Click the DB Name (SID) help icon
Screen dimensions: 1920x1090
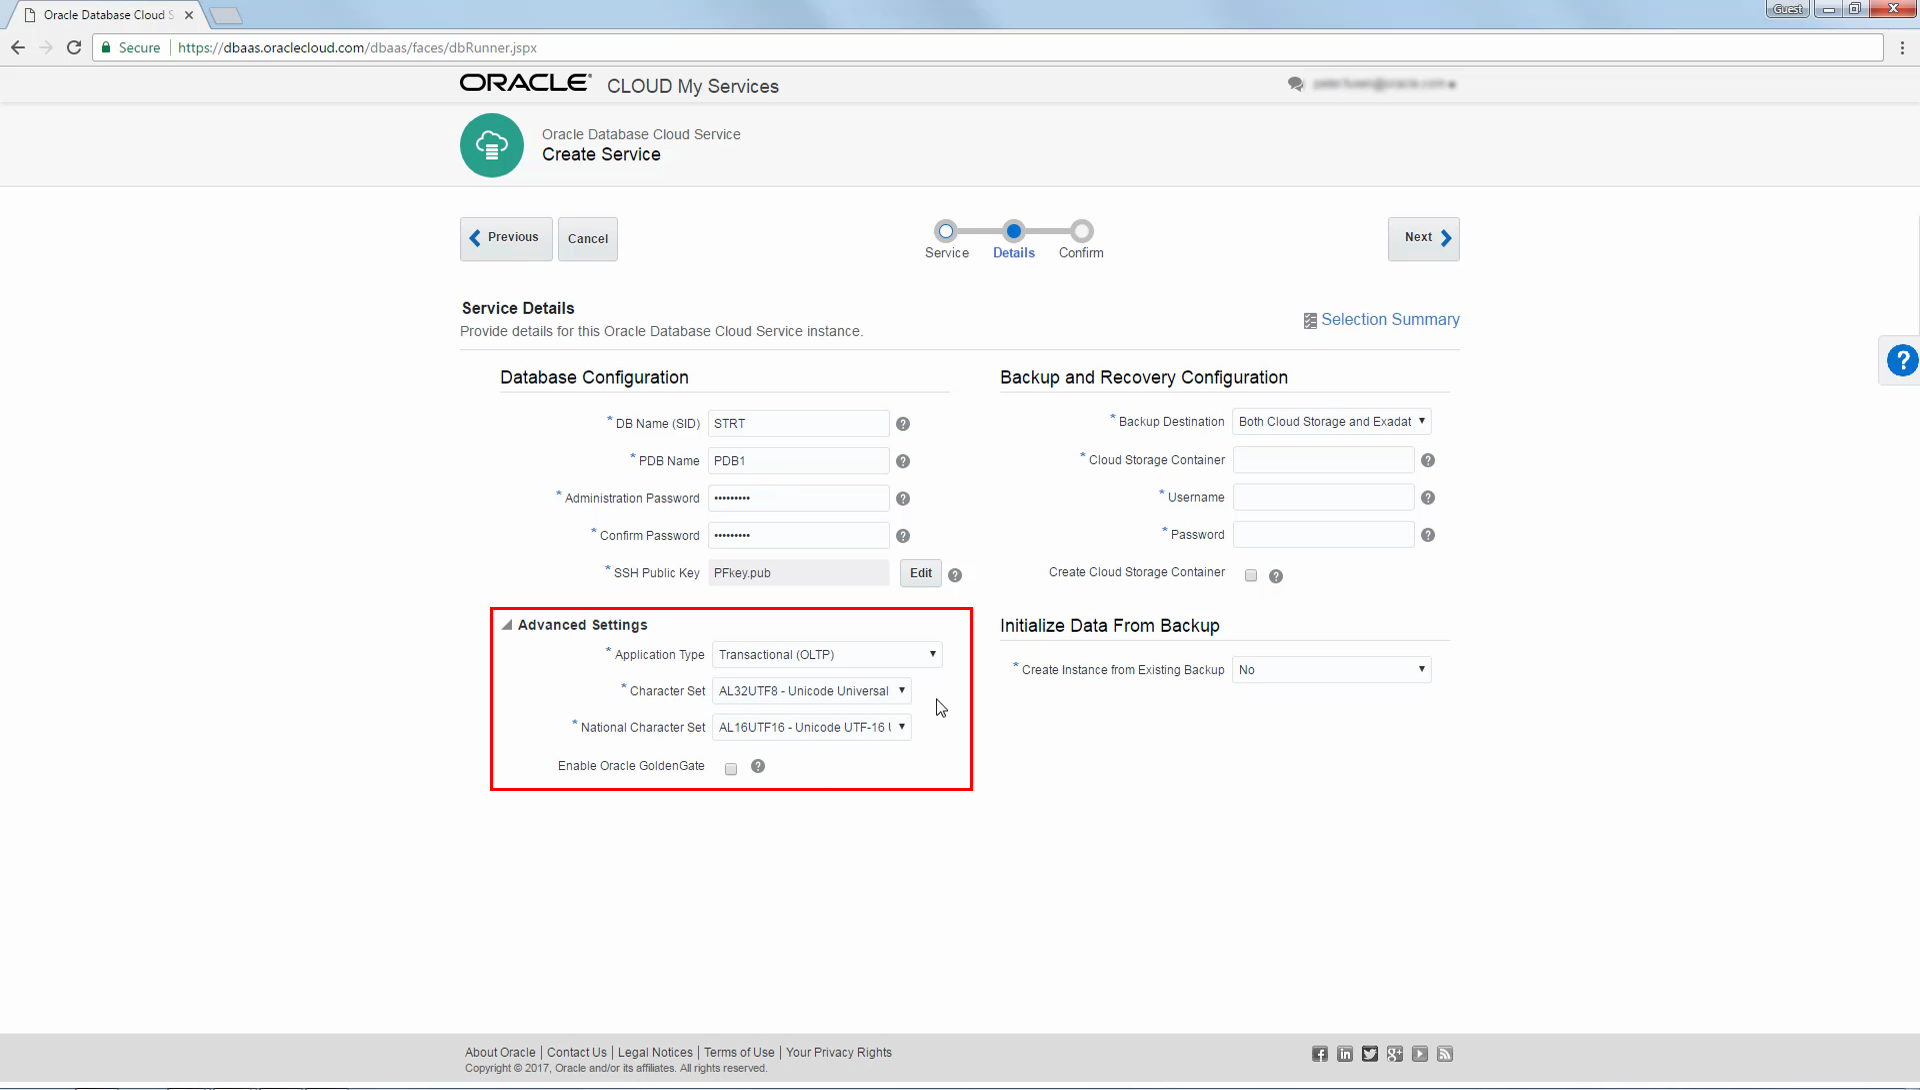tap(903, 424)
